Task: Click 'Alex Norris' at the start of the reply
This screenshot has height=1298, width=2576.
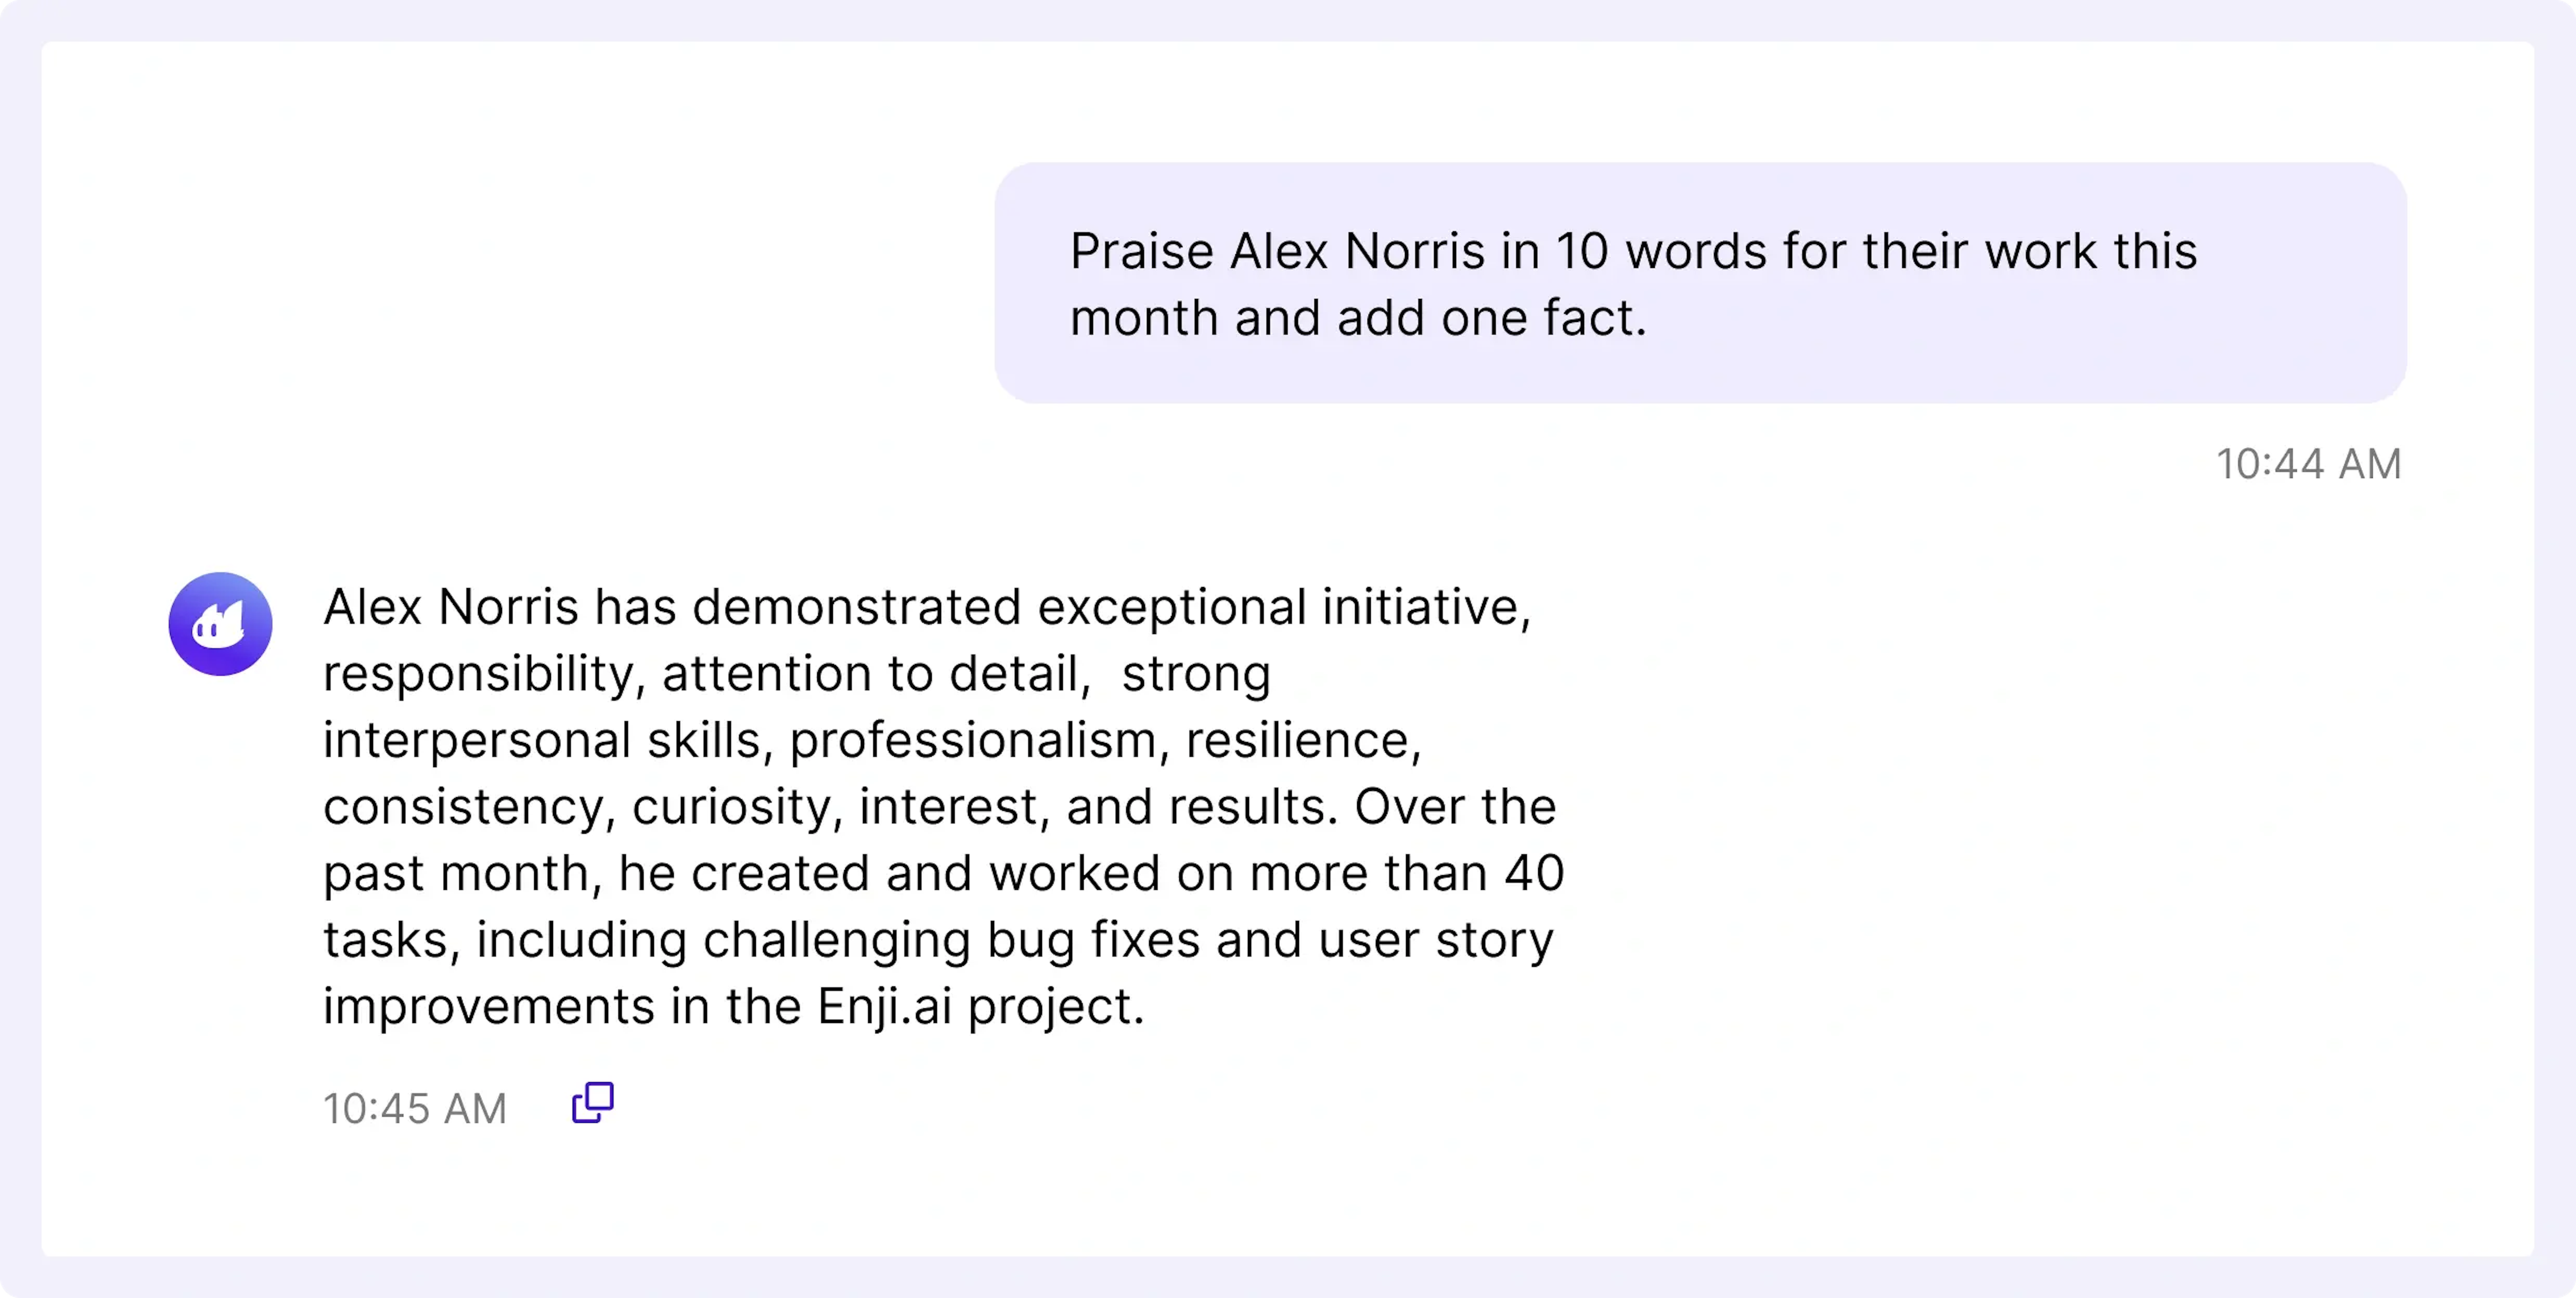Action: 451,607
